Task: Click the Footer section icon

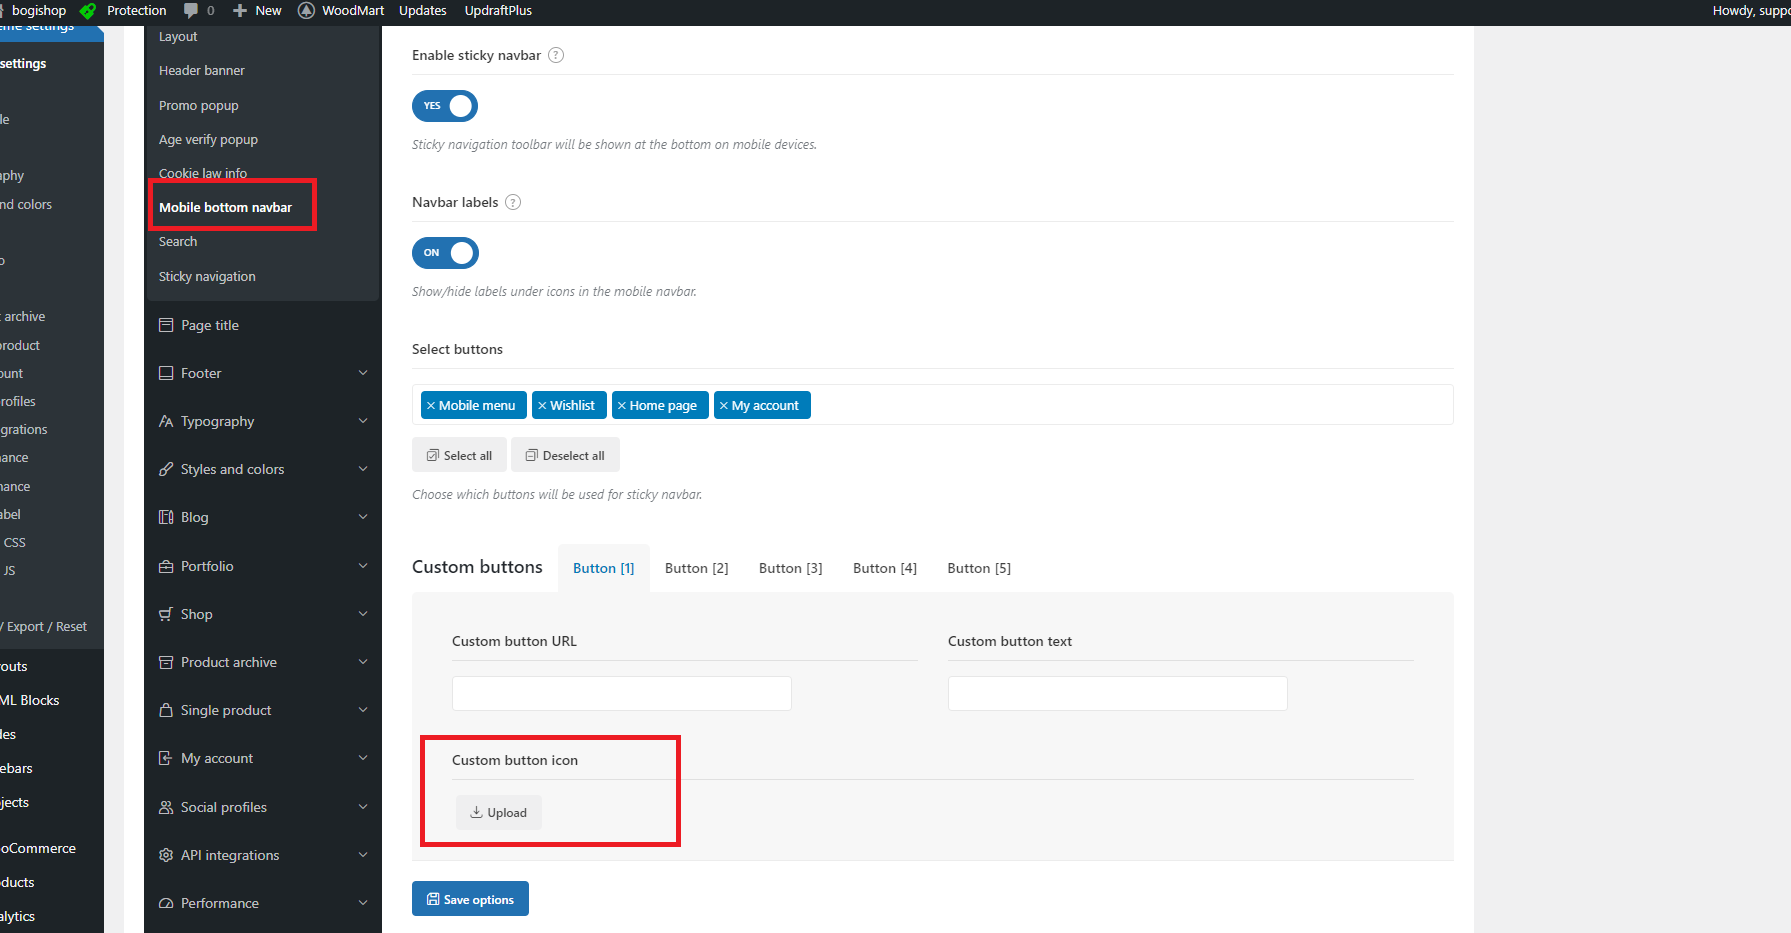Action: point(166,373)
